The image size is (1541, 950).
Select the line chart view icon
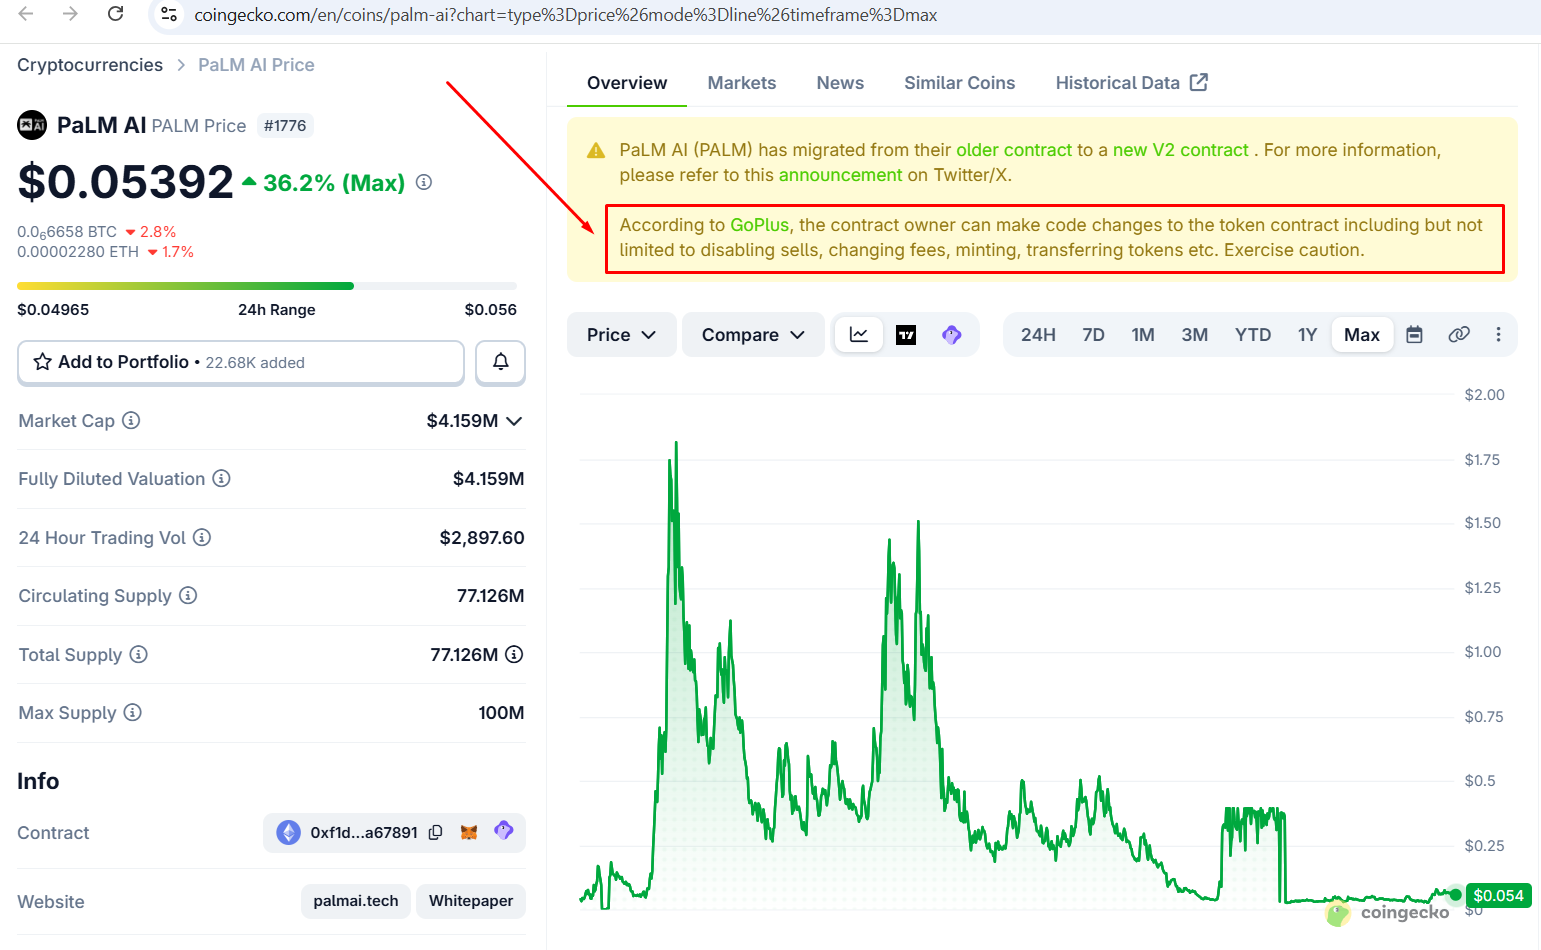(x=859, y=335)
